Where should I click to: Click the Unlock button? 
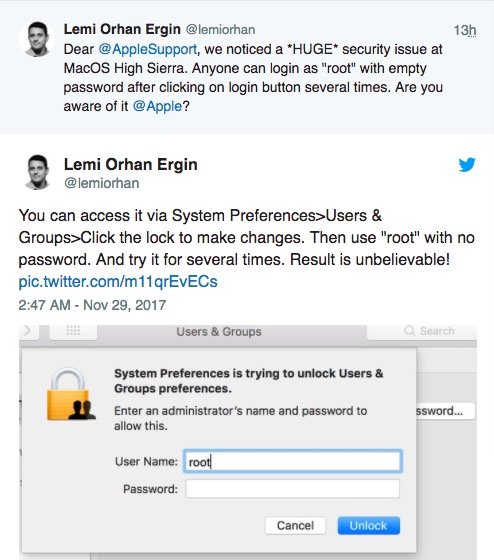tap(369, 525)
